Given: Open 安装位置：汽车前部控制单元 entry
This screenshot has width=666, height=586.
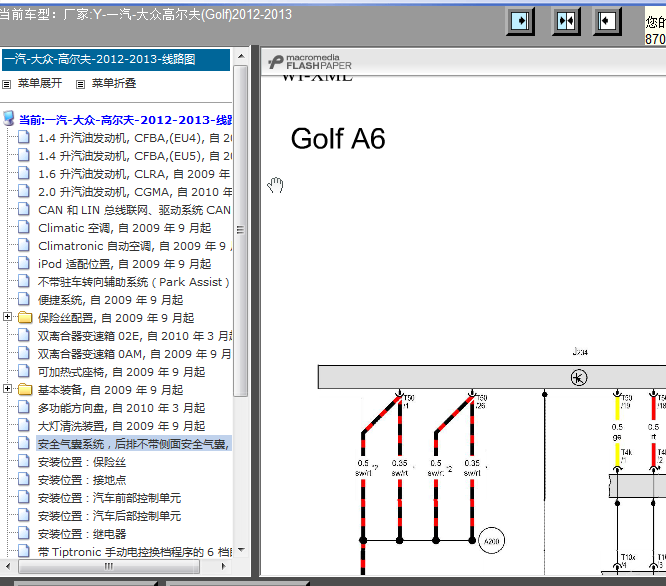Looking at the screenshot, I should 110,498.
